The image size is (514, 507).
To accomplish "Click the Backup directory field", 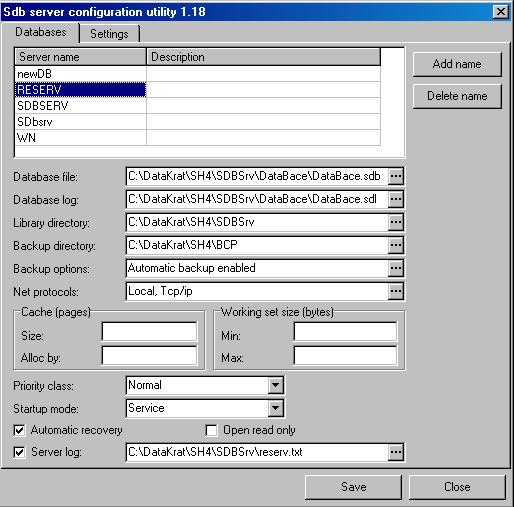I will [x=257, y=245].
